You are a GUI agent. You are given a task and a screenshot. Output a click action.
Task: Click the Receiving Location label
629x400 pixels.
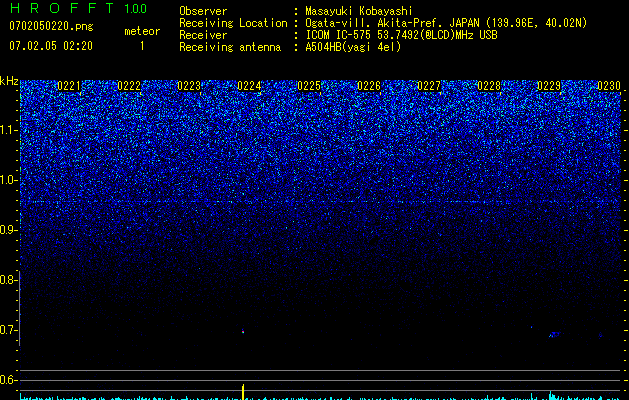pyautogui.click(x=233, y=23)
